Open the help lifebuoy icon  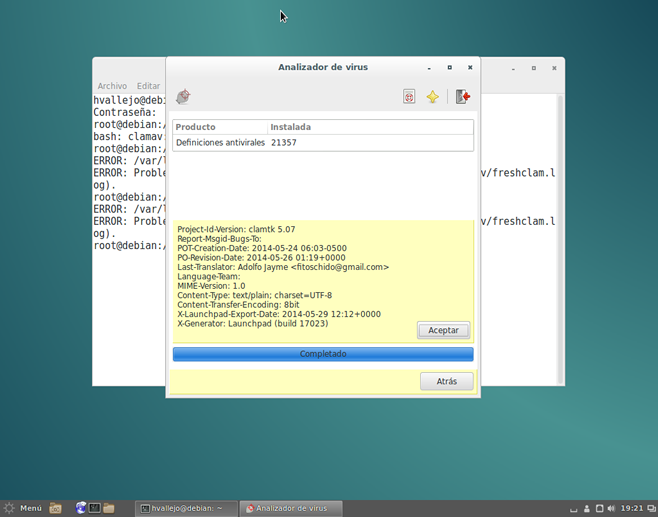coord(409,97)
